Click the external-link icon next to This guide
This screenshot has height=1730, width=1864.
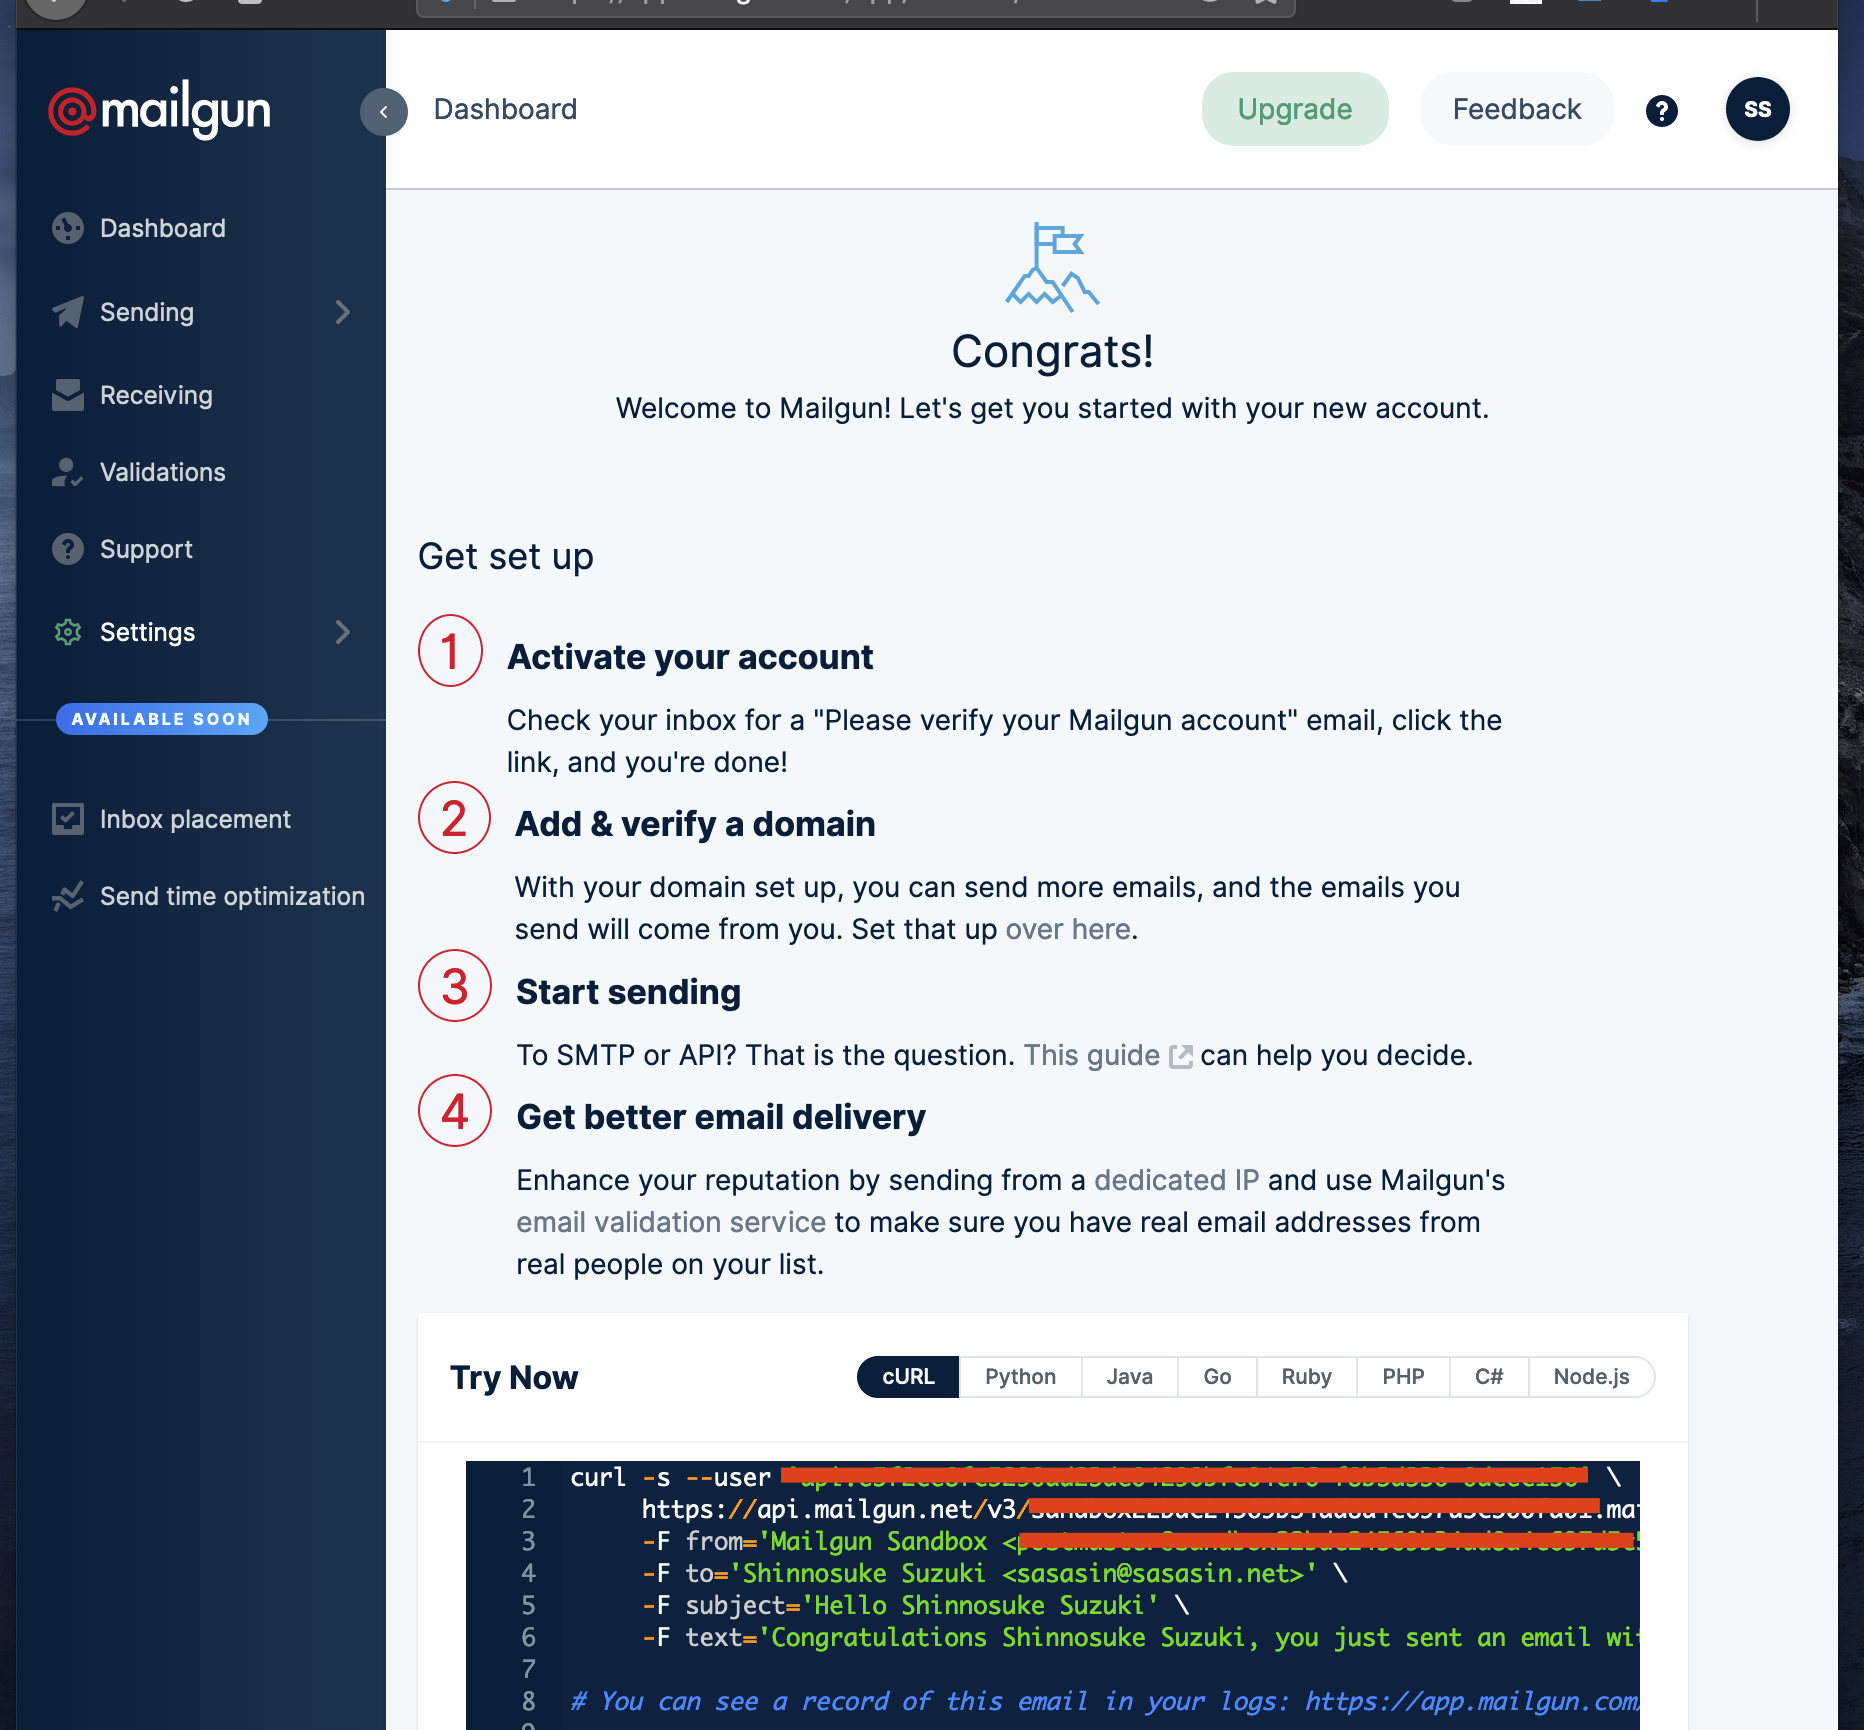(1181, 1056)
